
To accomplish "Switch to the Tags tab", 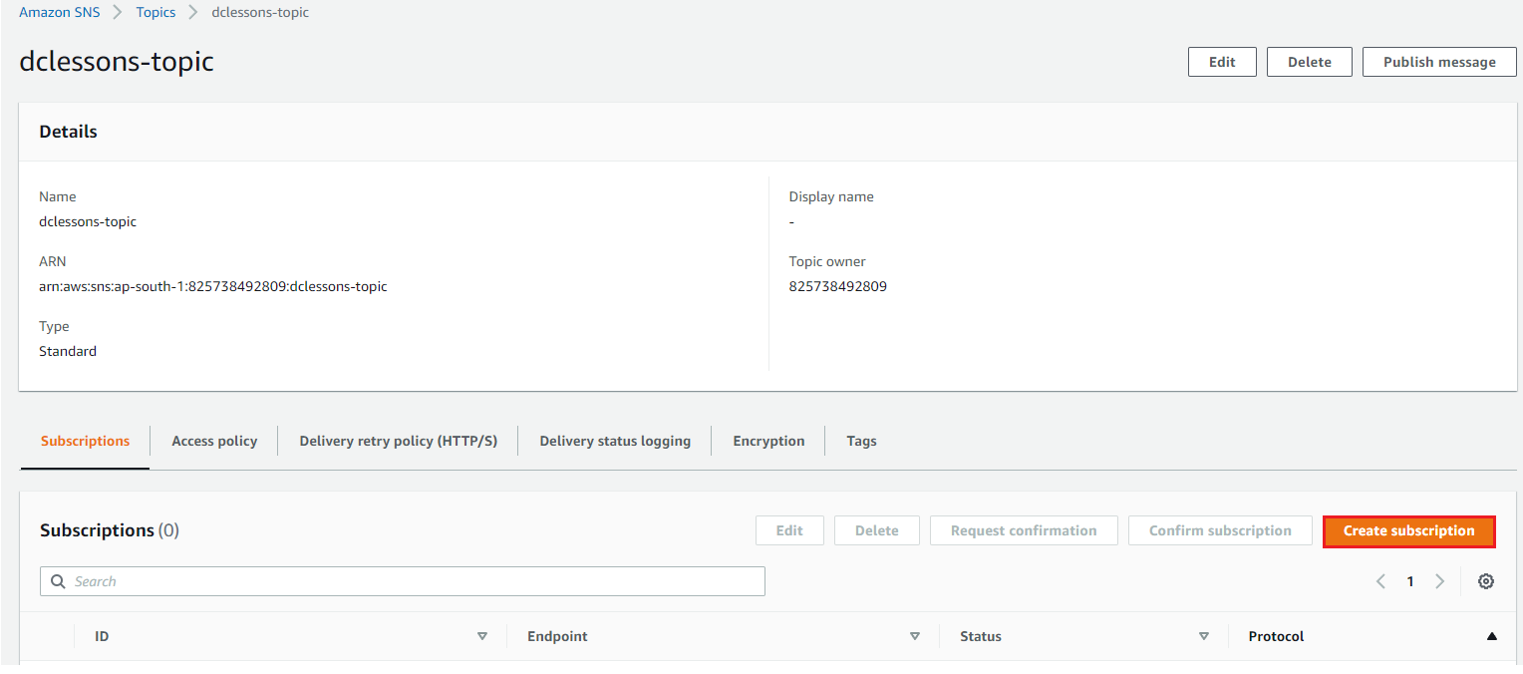I will (x=861, y=441).
